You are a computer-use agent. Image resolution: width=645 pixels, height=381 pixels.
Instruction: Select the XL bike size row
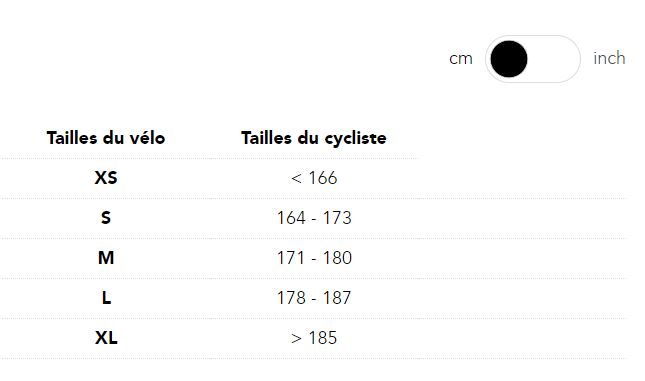(x=313, y=338)
